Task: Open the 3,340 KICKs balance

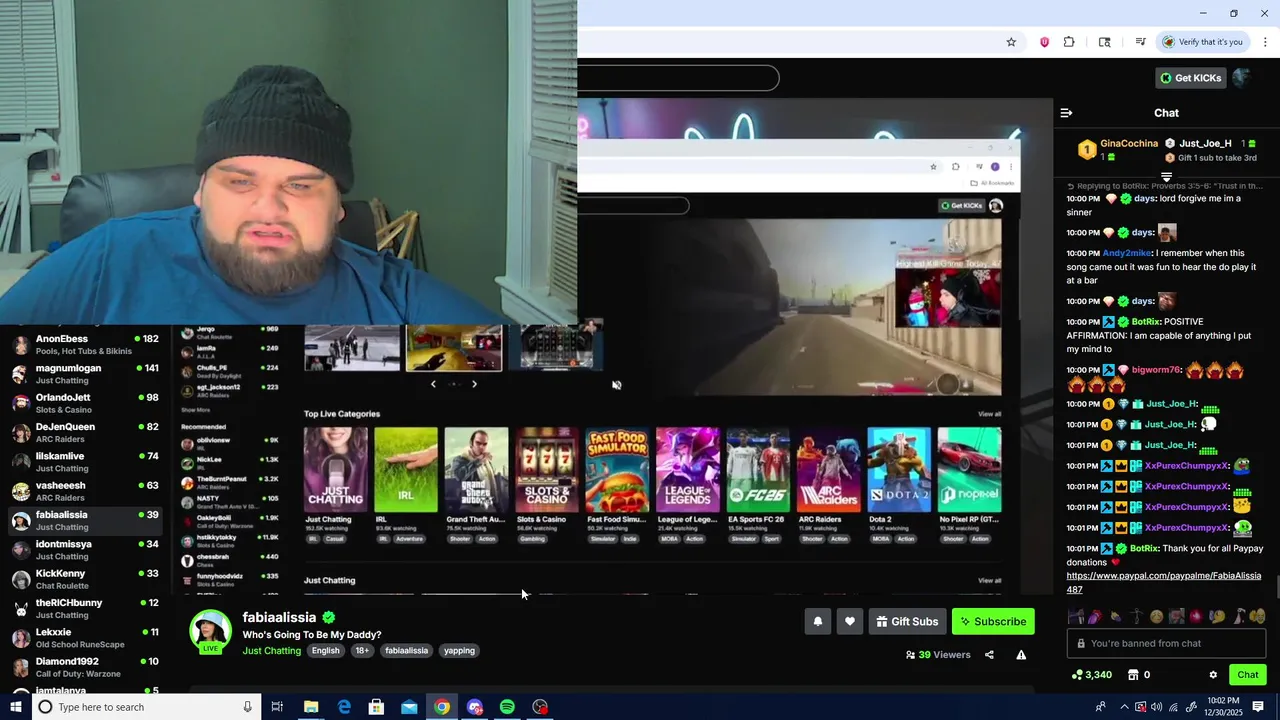Action: click(x=1091, y=675)
